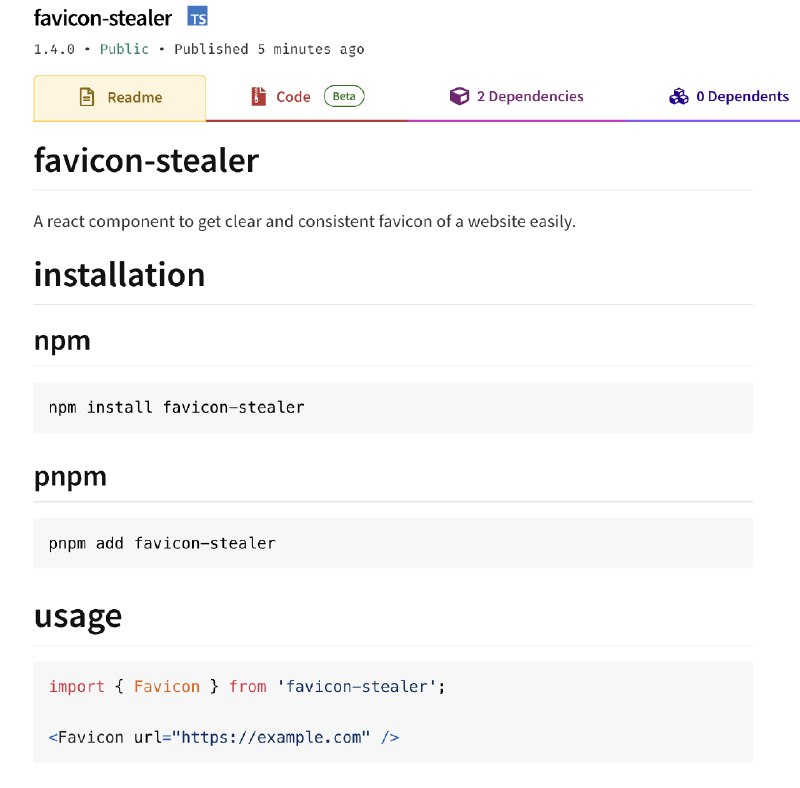Open the Readme tab
Viewport: 800px width, 788px height.
coord(120,98)
